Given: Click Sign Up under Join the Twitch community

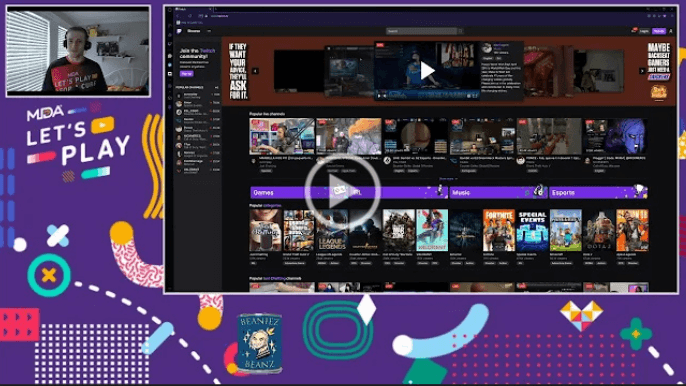Looking at the screenshot, I should coord(186,74).
